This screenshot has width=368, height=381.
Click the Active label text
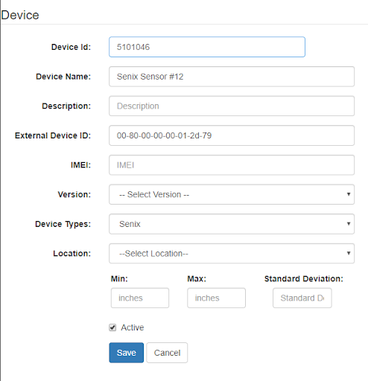coord(132,328)
